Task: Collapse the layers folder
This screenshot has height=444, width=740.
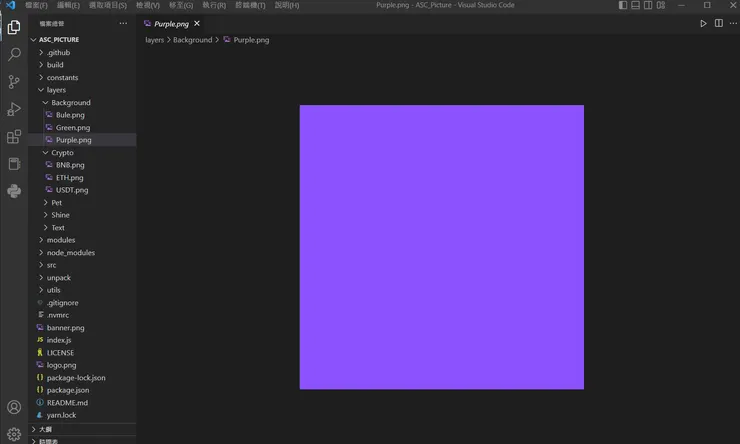Action: click(82, 90)
